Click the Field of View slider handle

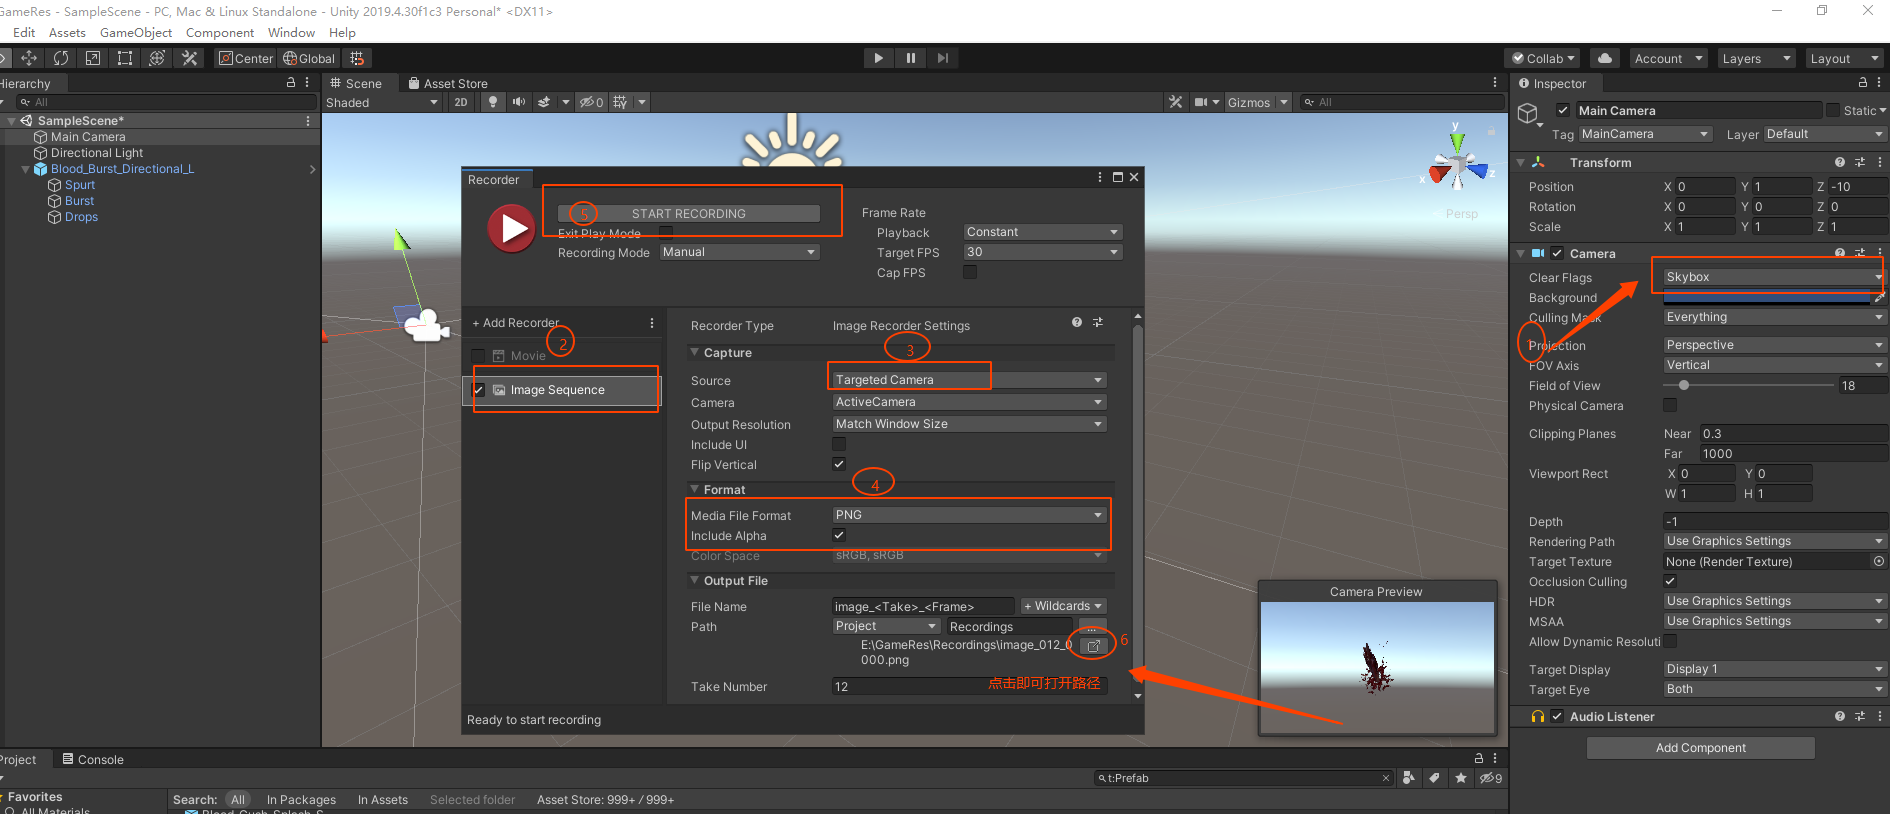pyautogui.click(x=1684, y=386)
